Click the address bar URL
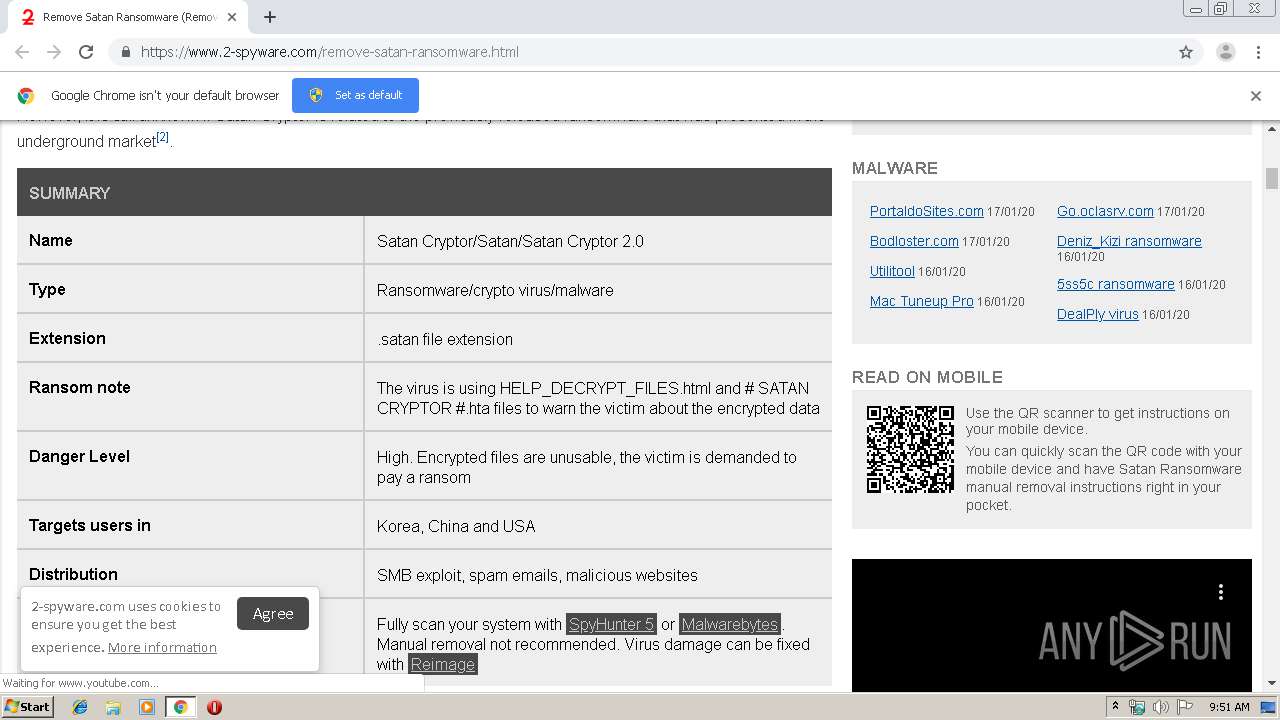This screenshot has width=1280, height=720. (x=330, y=52)
